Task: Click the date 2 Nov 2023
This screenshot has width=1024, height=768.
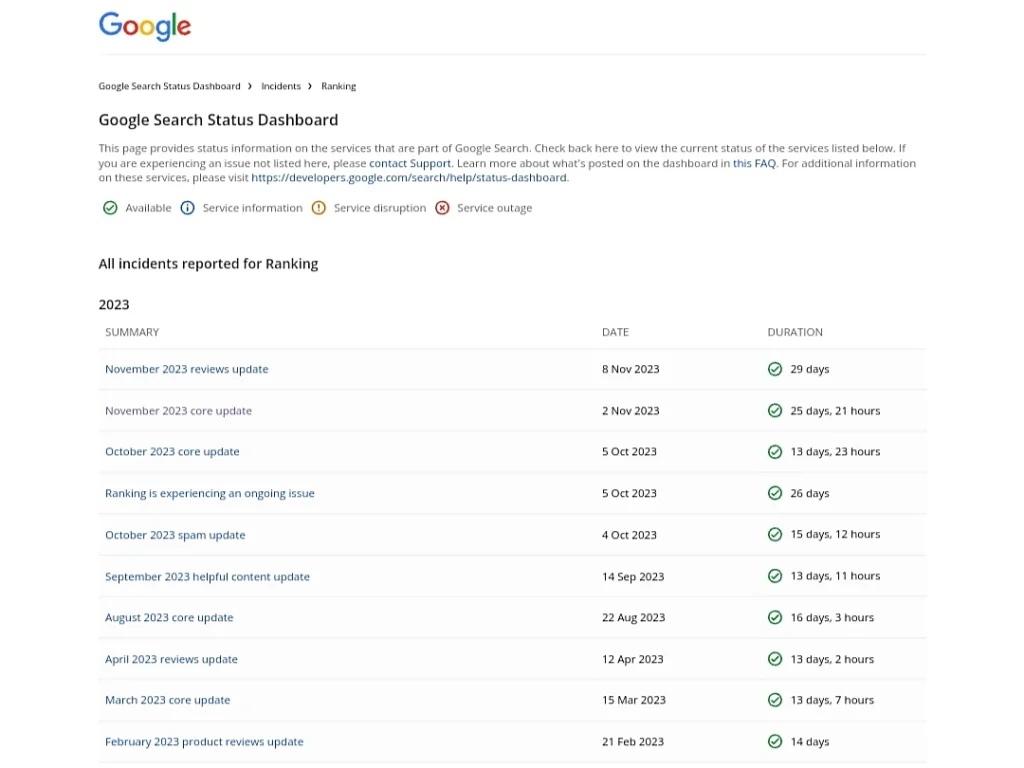Action: point(631,411)
